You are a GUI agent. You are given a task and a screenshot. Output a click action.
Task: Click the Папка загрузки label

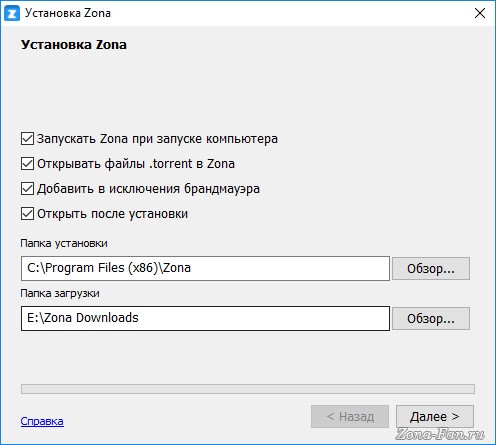60,293
